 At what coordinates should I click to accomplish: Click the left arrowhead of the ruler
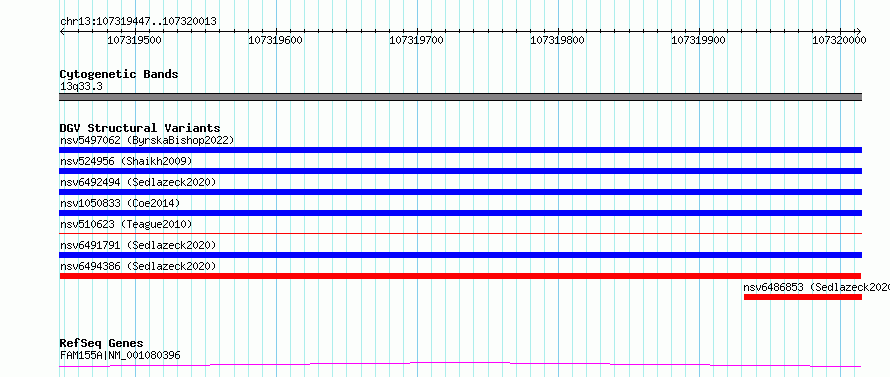point(62,31)
